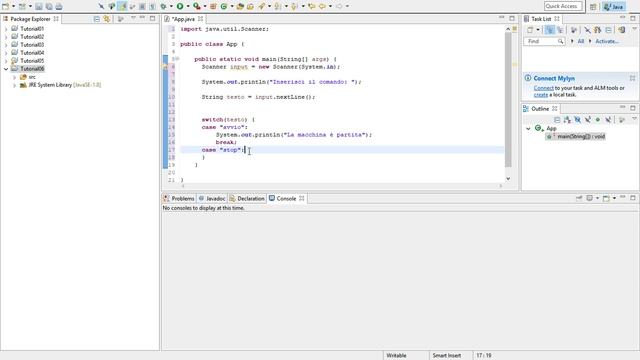Image resolution: width=640 pixels, height=360 pixels.
Task: Click the Debug bug icon
Action: pos(163,6)
